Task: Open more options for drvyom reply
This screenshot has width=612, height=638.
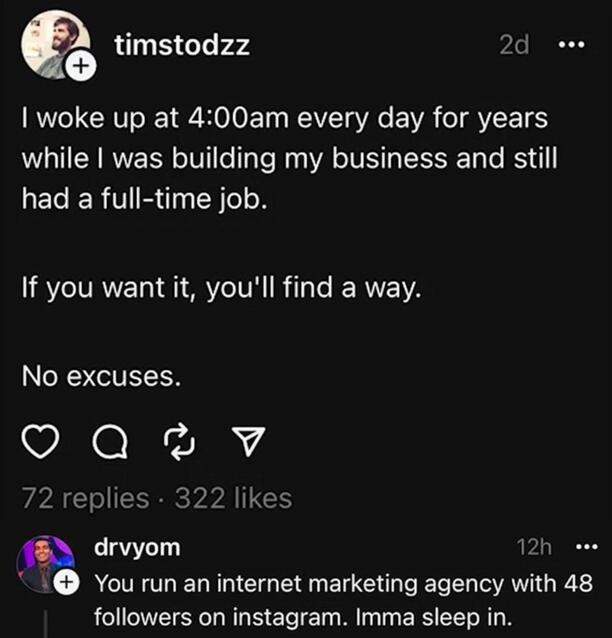Action: click(584, 548)
